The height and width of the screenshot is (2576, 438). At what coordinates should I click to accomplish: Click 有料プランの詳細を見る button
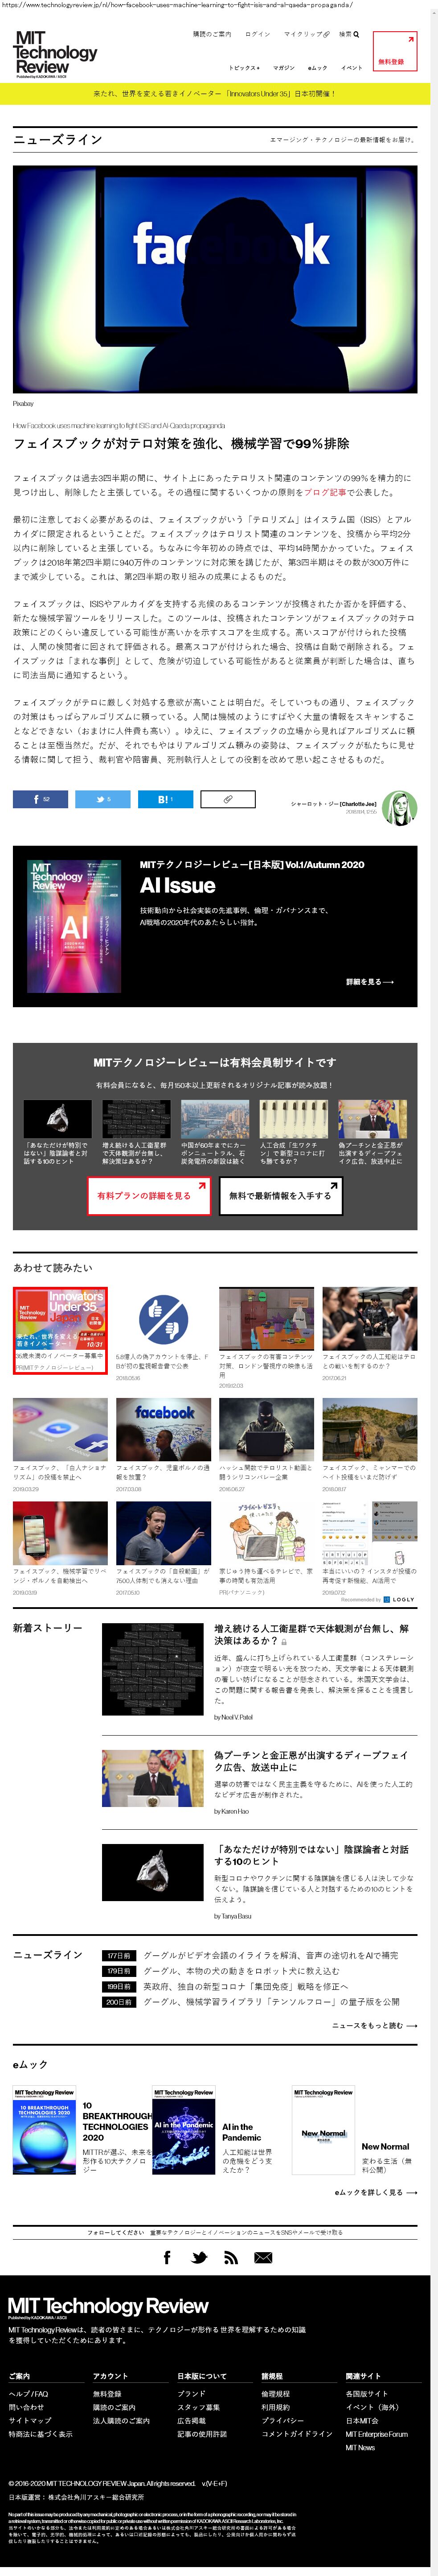148,1195
